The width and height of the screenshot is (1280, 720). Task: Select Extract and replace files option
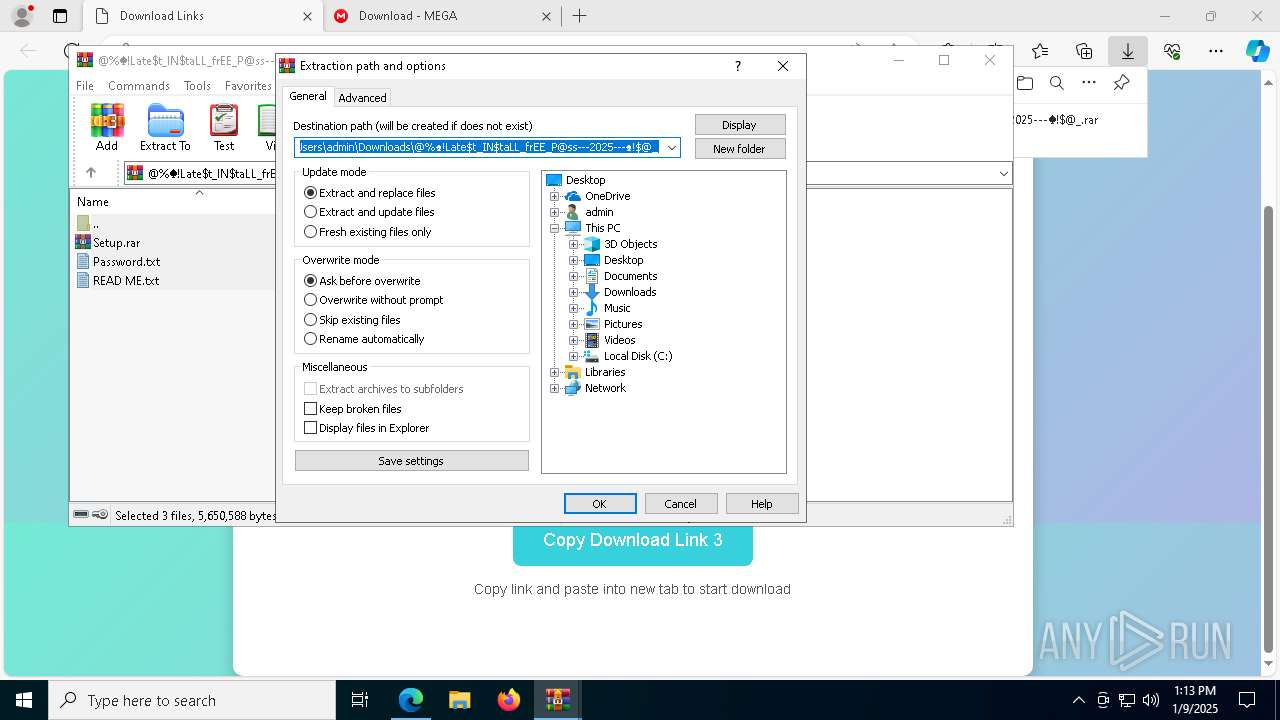click(370, 193)
